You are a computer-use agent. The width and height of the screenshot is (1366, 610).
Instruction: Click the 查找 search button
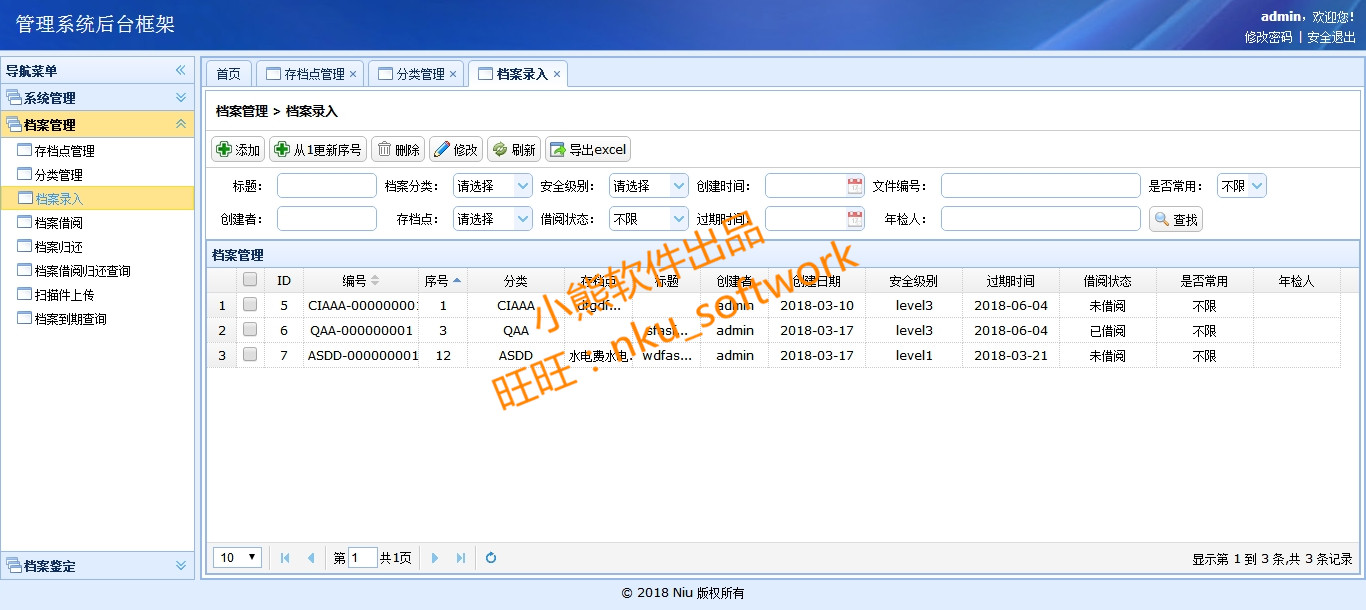tap(1176, 220)
